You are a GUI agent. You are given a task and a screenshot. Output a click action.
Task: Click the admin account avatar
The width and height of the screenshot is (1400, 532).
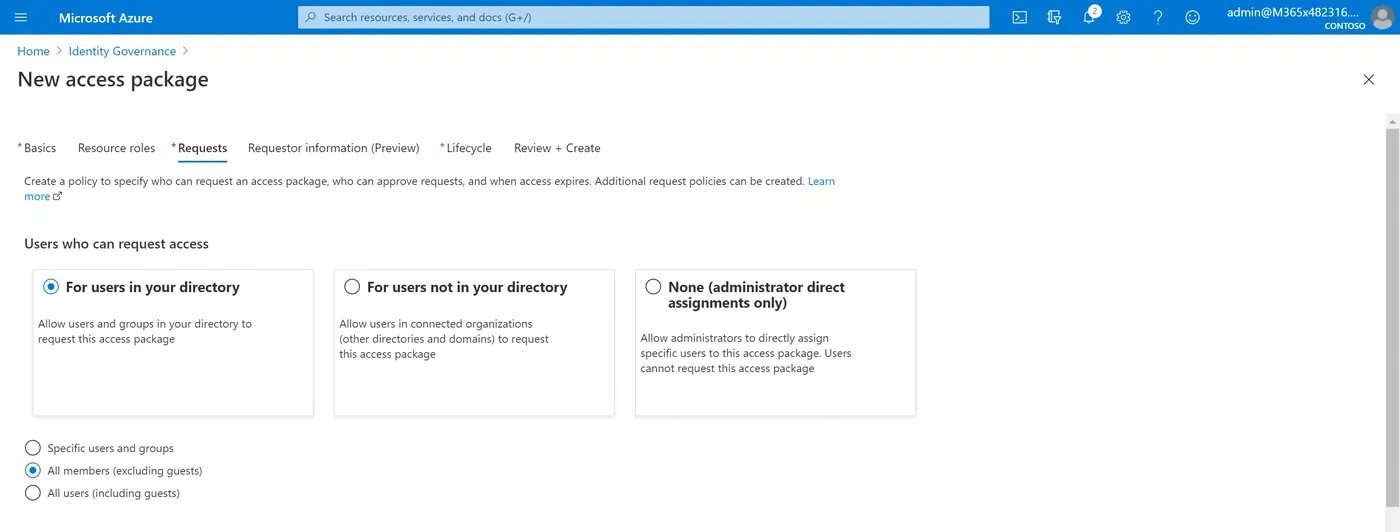click(x=1382, y=17)
